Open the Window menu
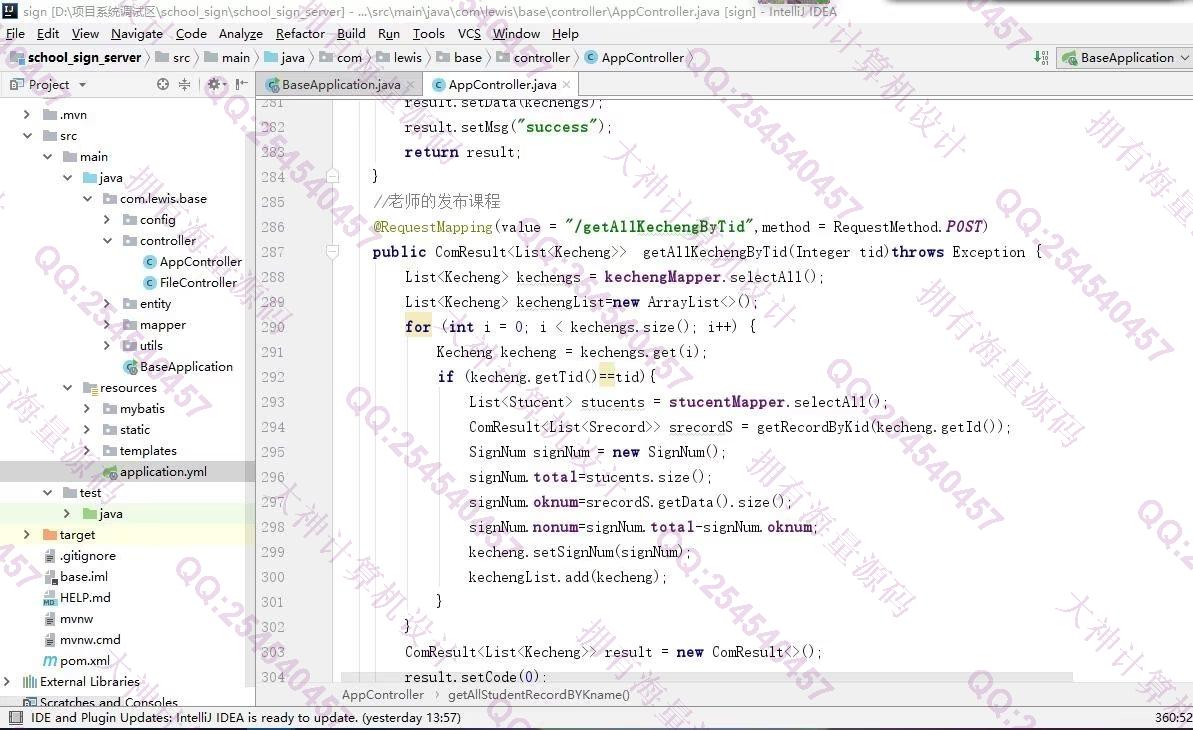This screenshot has width=1193, height=730. [x=516, y=33]
